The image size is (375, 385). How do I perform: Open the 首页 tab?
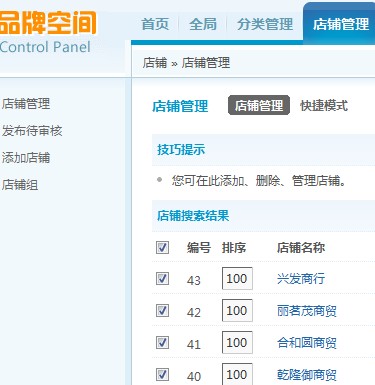[x=155, y=24]
